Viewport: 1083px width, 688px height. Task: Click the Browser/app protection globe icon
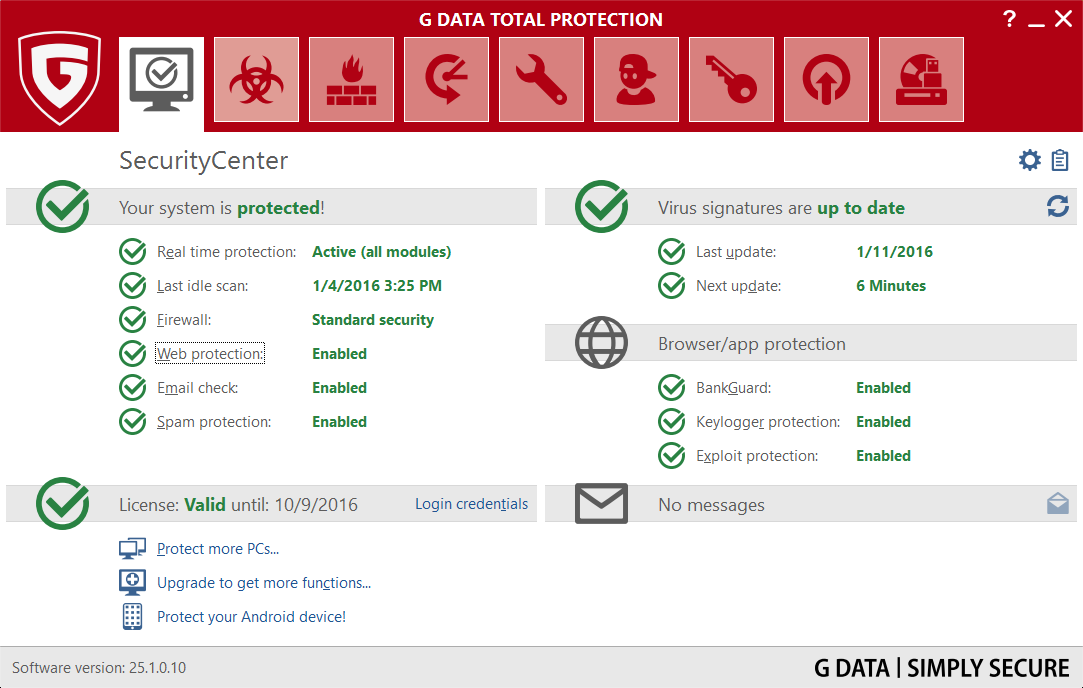coord(602,343)
